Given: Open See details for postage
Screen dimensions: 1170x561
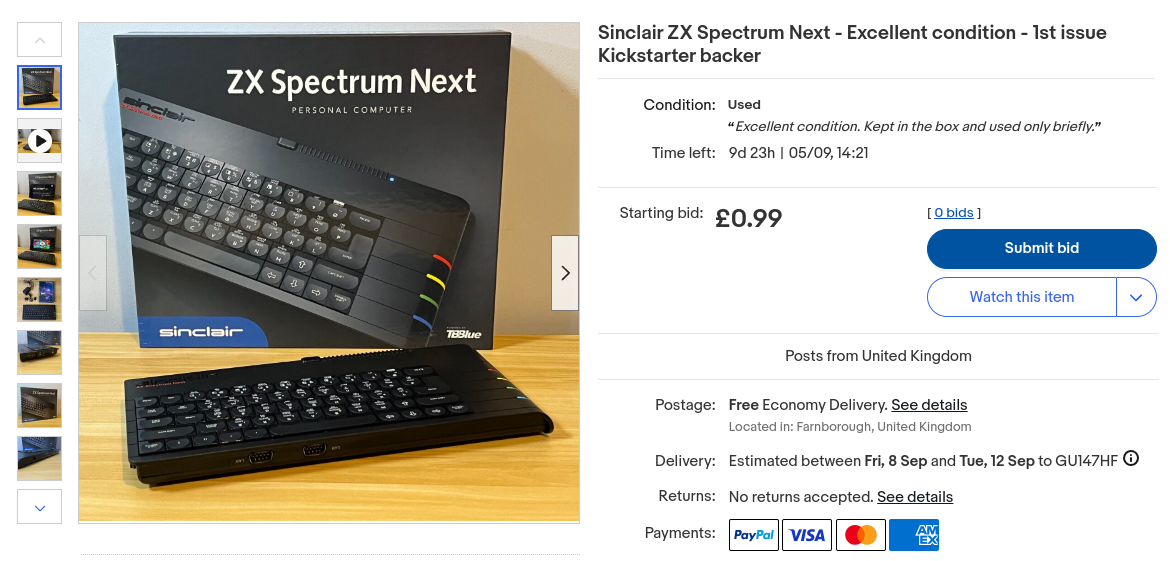Looking at the screenshot, I should [929, 405].
